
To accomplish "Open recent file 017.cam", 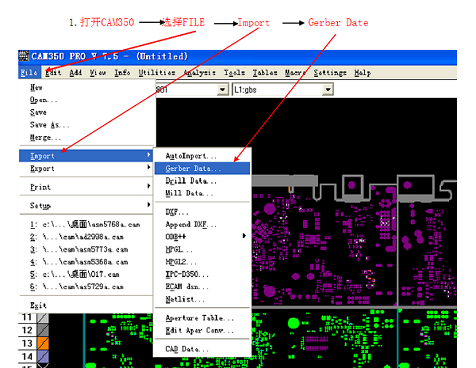I will tap(86, 274).
